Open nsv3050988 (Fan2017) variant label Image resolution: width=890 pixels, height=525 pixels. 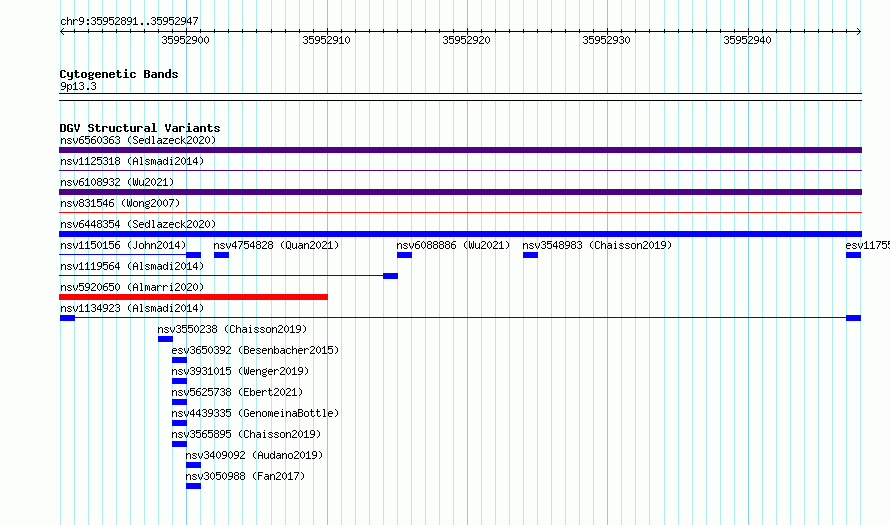[x=245, y=476]
